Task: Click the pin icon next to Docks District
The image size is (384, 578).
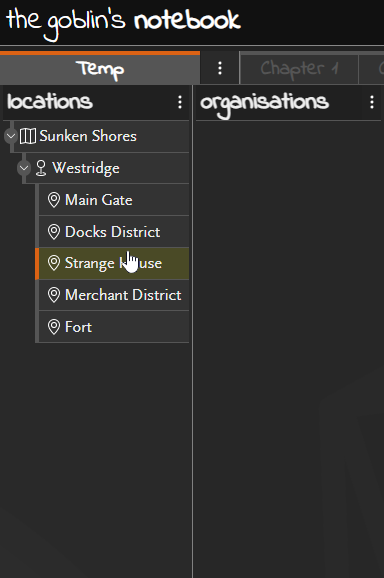Action: [x=54, y=232]
